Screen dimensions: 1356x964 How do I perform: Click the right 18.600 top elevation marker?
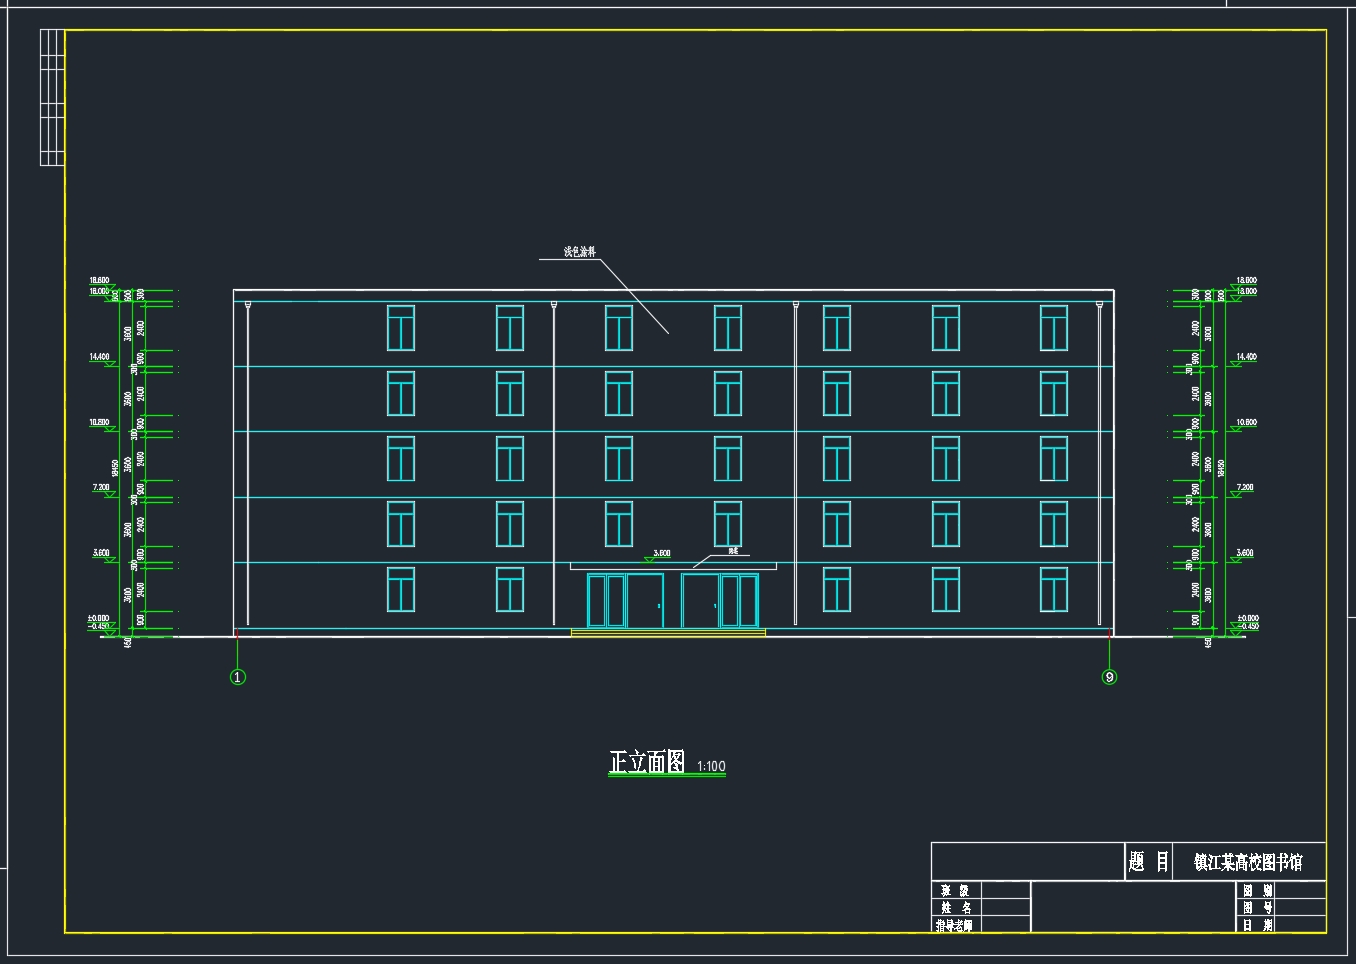[x=1246, y=281]
